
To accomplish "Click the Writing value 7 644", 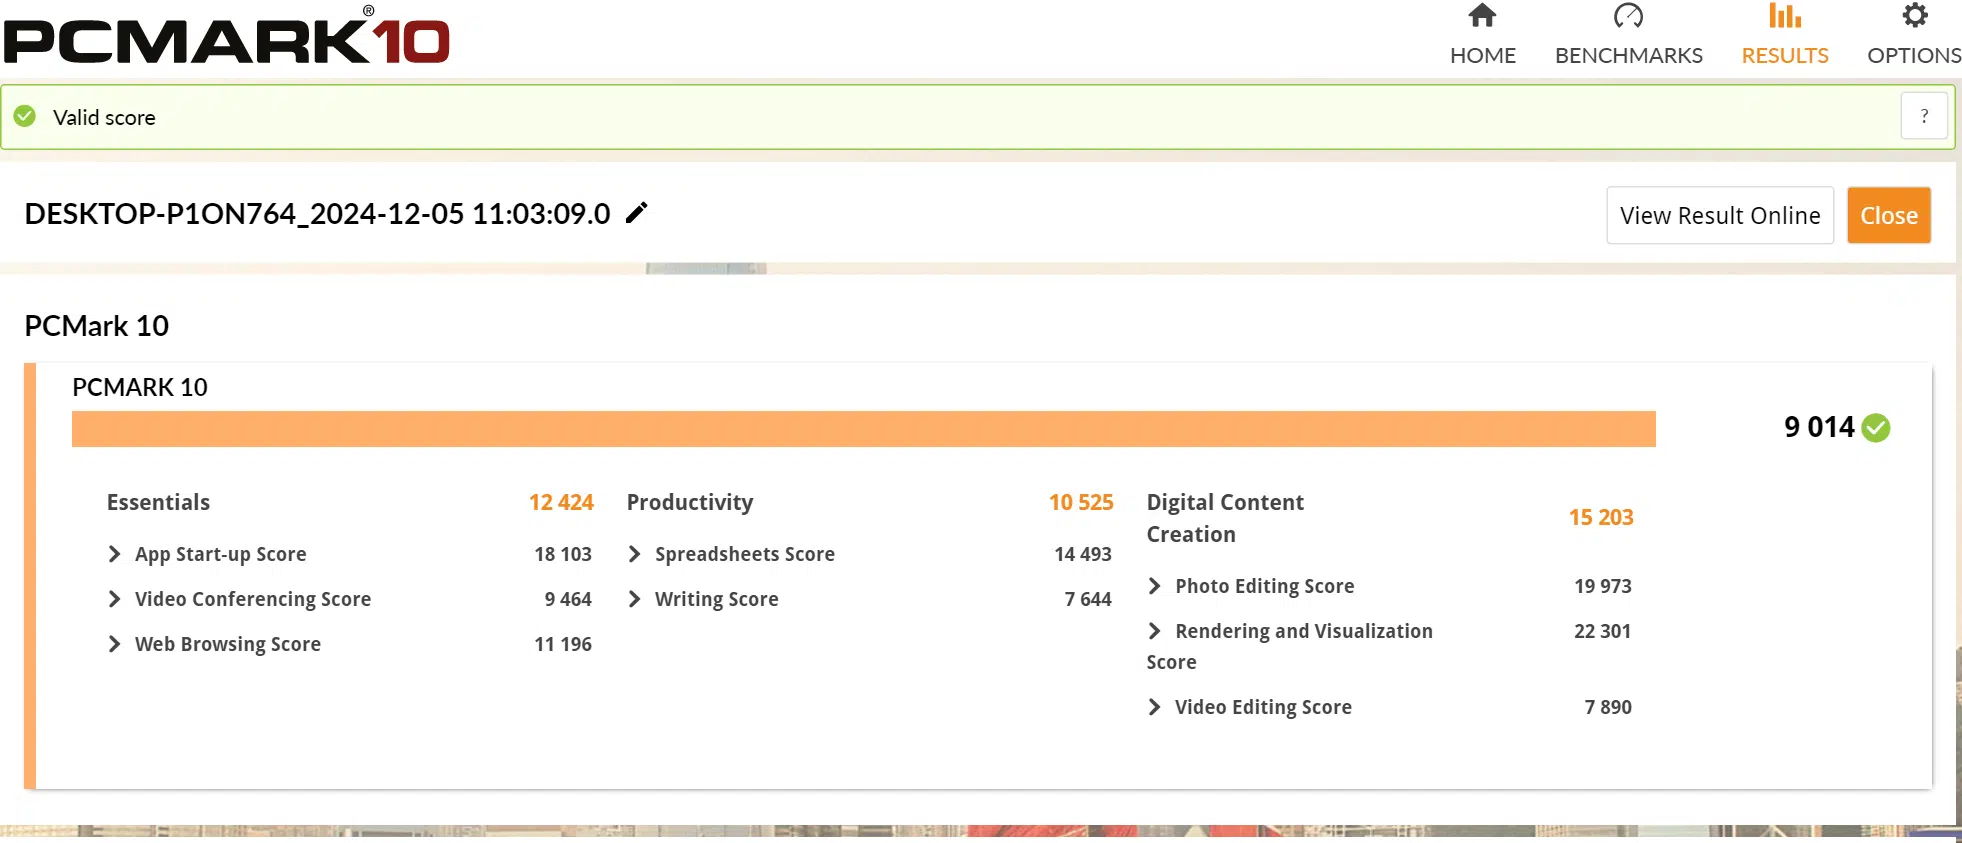I will click(1088, 599).
